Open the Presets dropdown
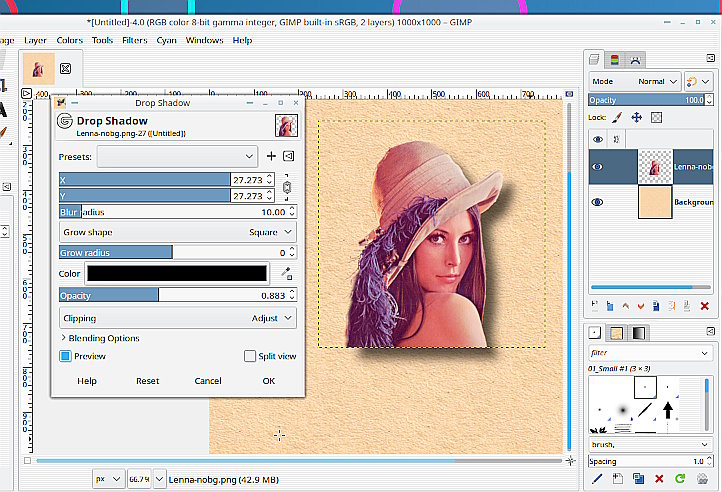This screenshot has height=492, width=722. click(177, 157)
